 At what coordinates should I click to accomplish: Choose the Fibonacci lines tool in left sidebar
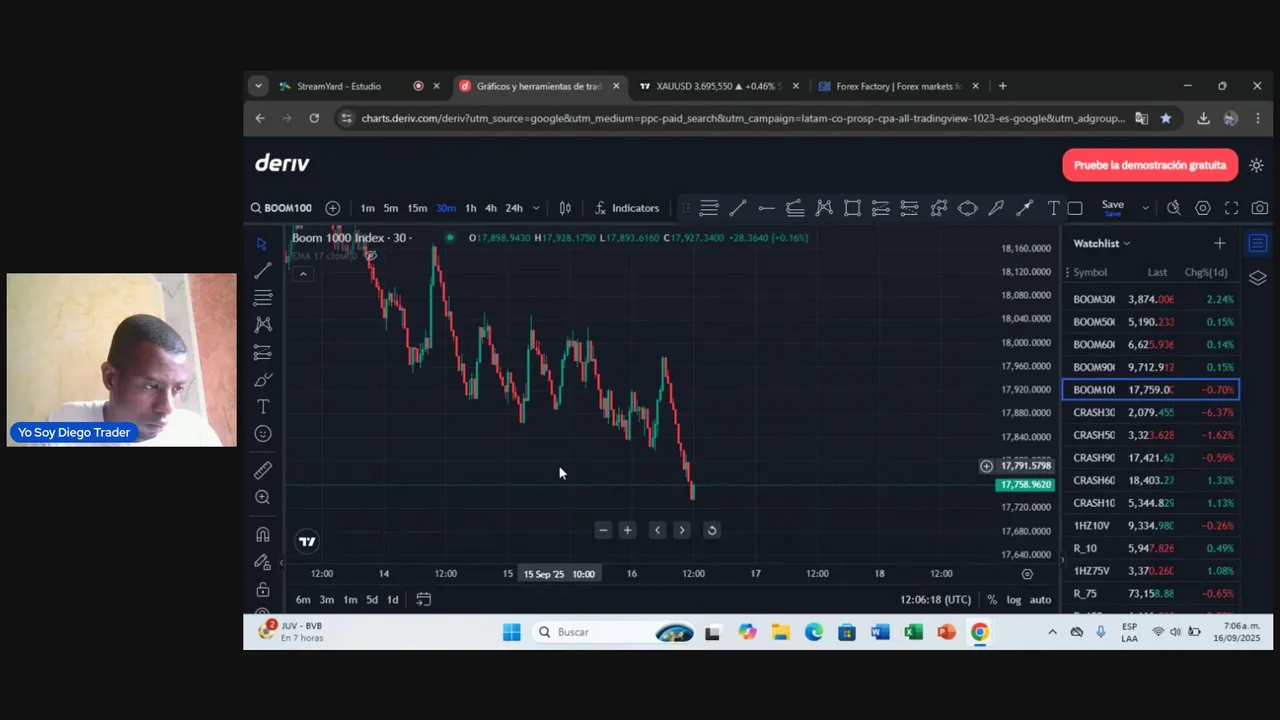tap(262, 298)
